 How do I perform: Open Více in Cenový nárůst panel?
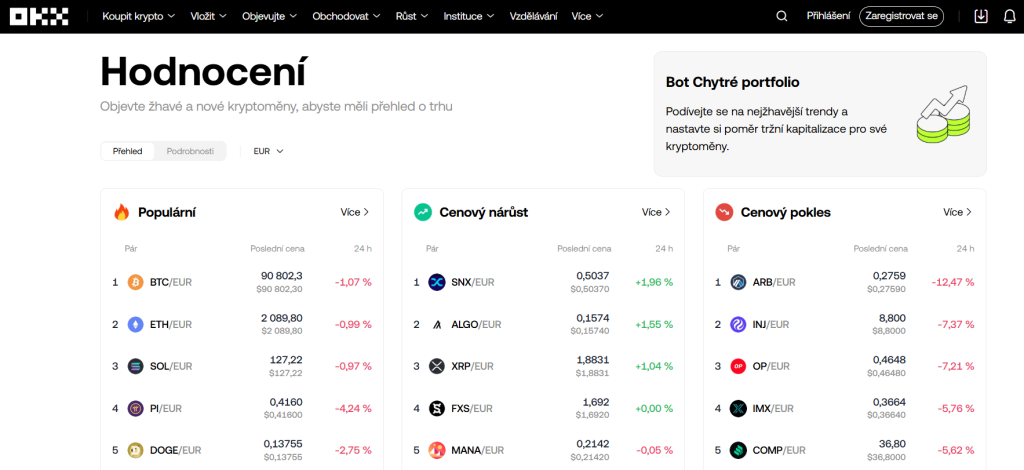655,212
